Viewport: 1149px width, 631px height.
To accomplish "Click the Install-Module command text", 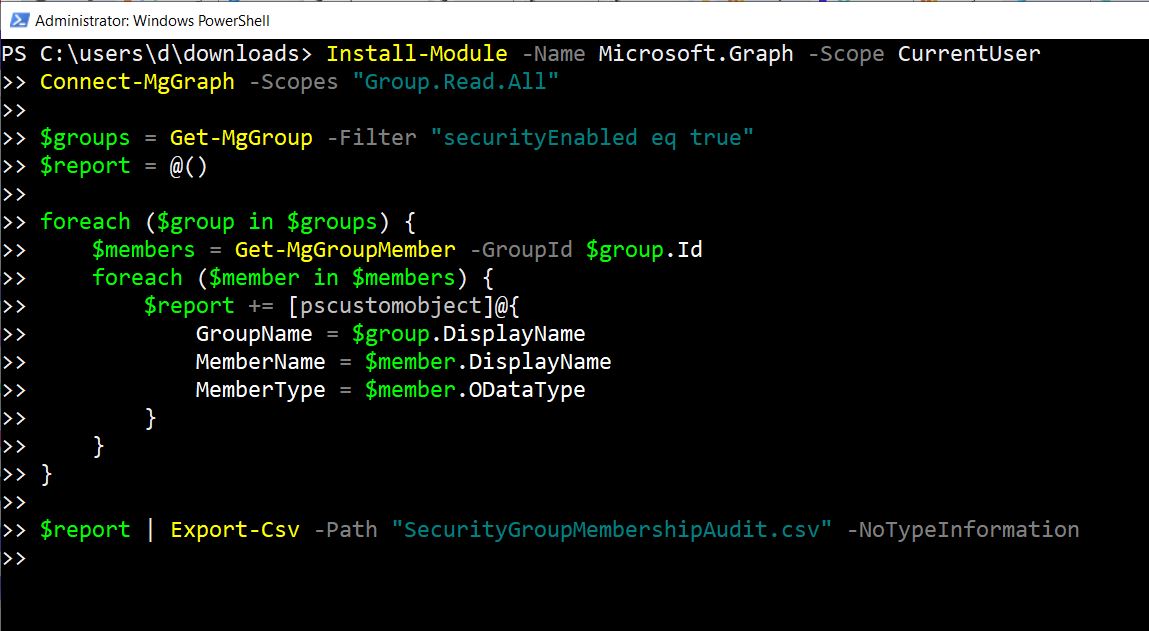I will coord(416,53).
